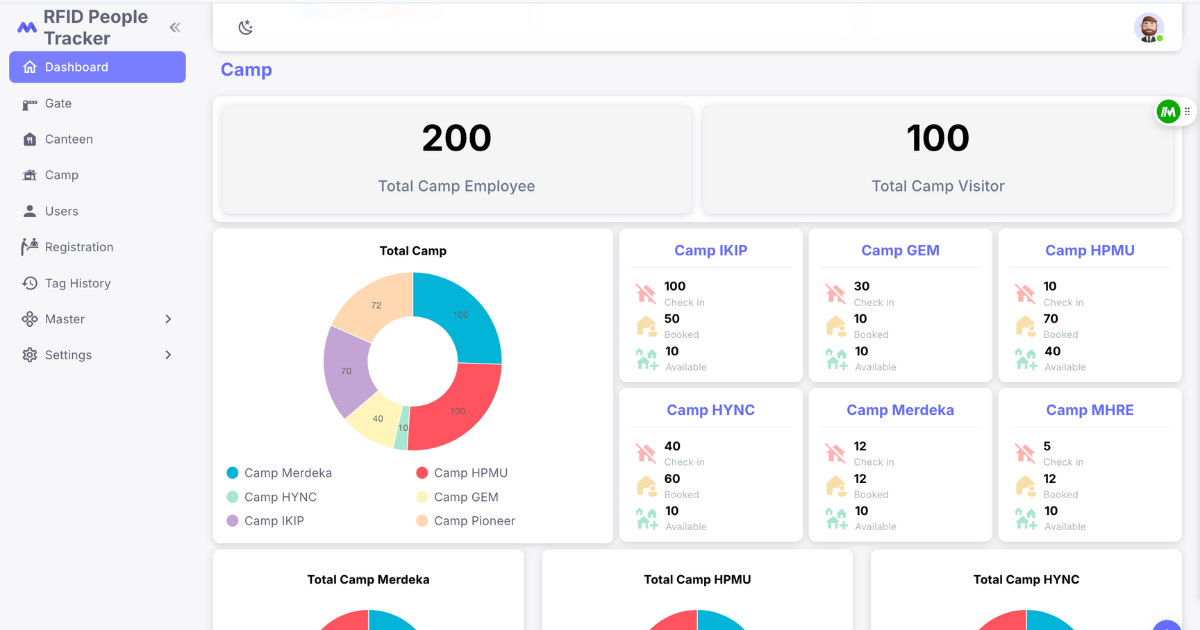Select the Camp Pioneer legend color swatch

coord(422,521)
